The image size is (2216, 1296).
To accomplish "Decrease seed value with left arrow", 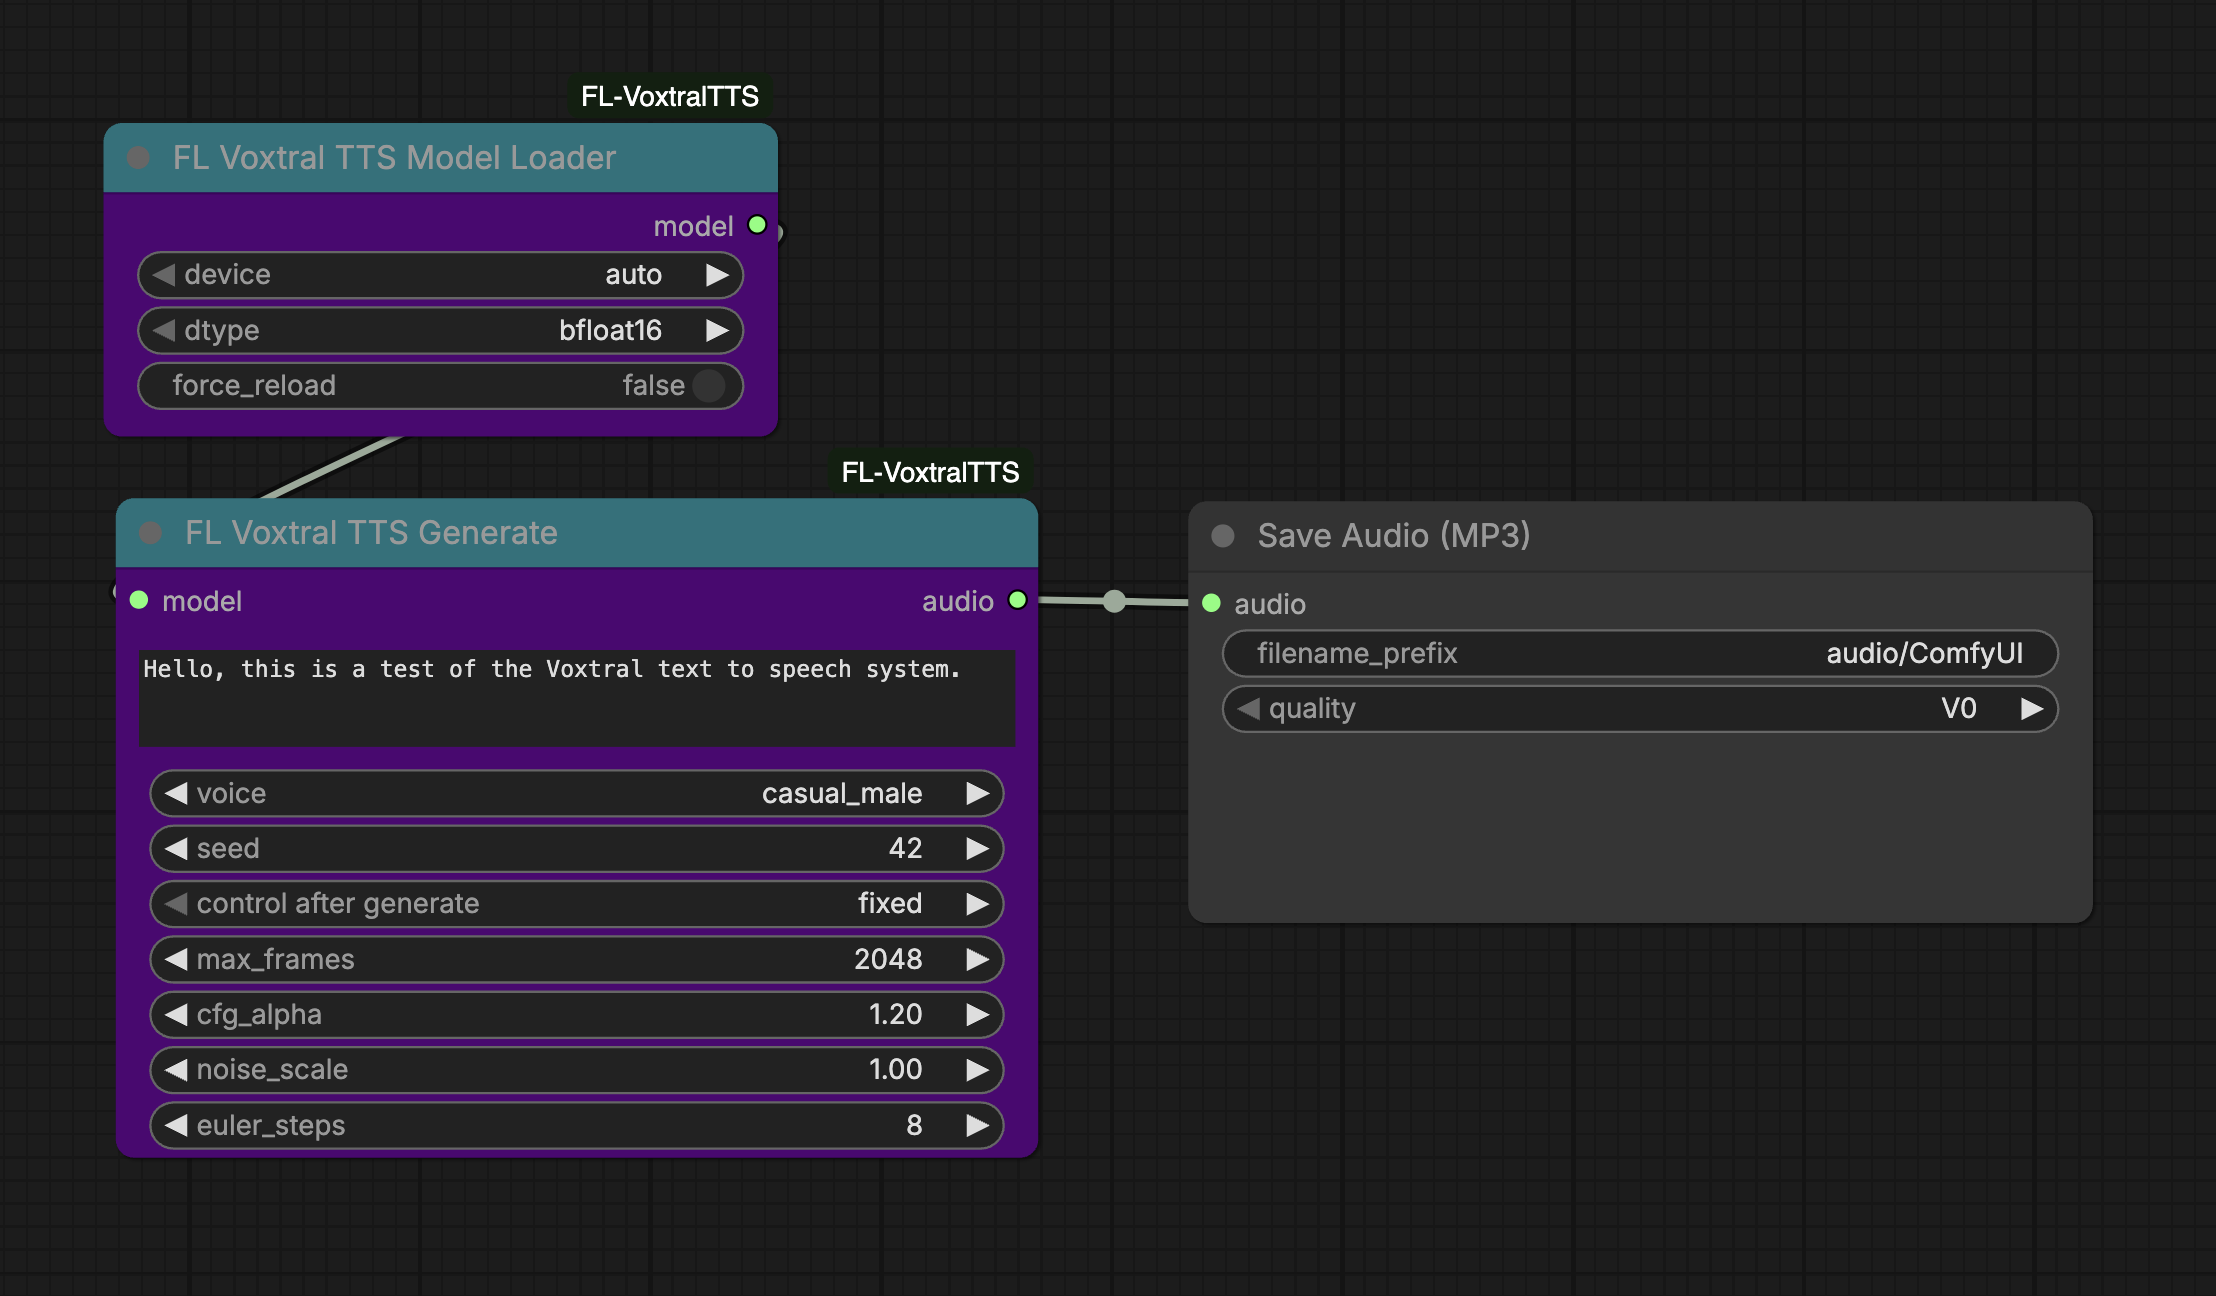I will (x=177, y=848).
